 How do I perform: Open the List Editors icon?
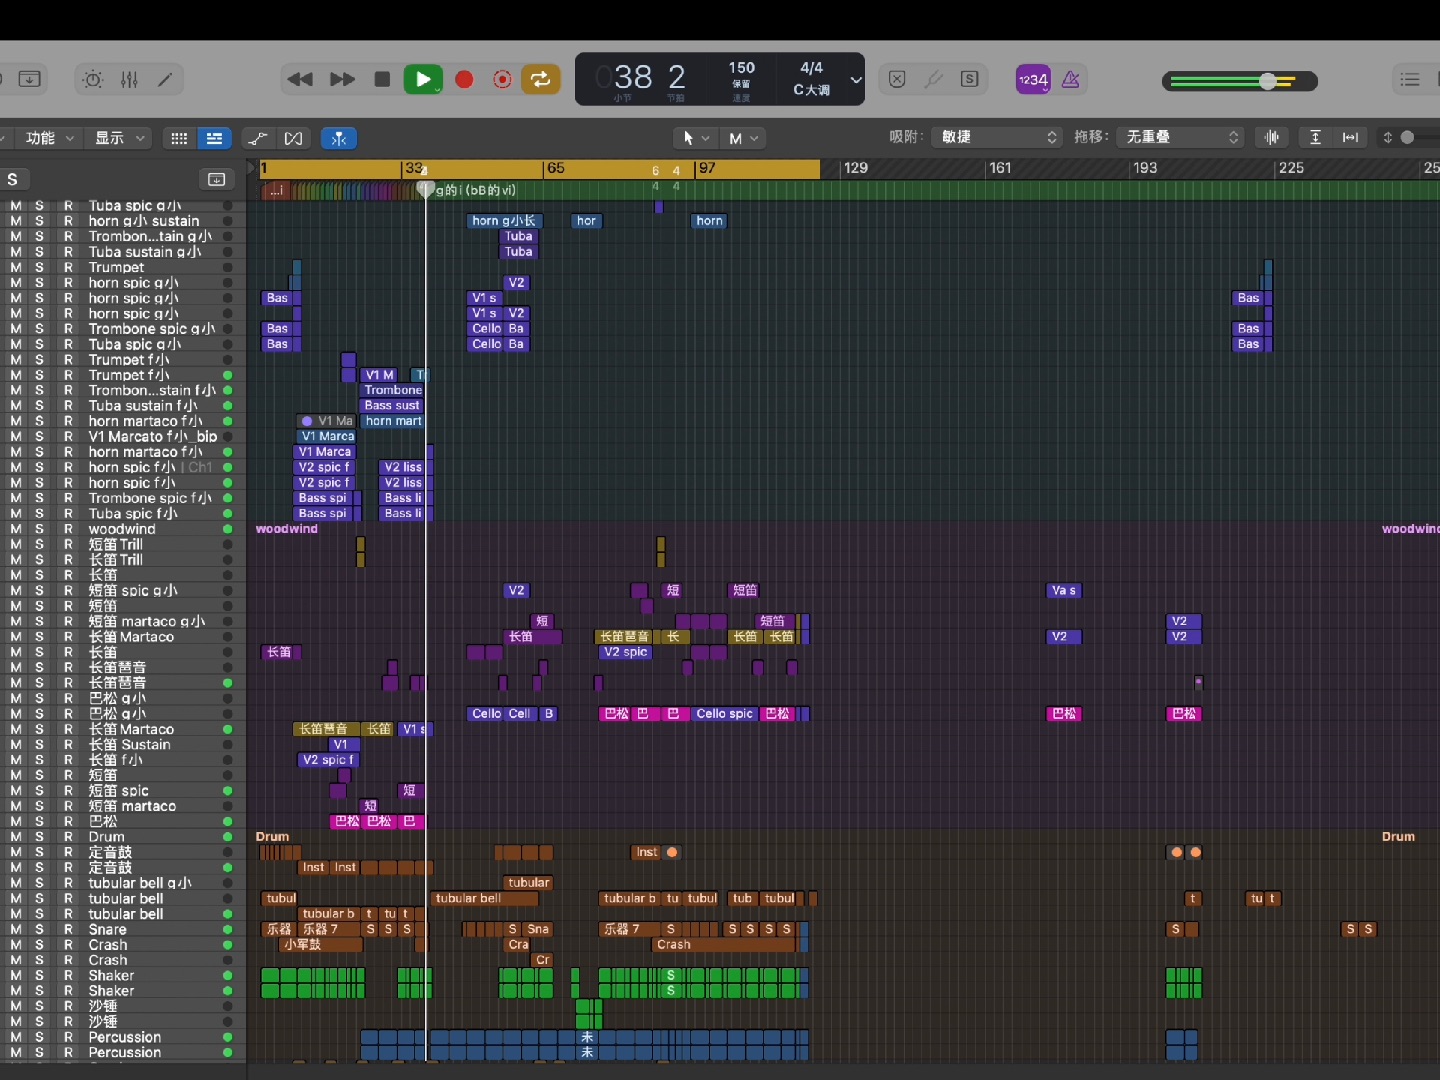tap(1410, 79)
